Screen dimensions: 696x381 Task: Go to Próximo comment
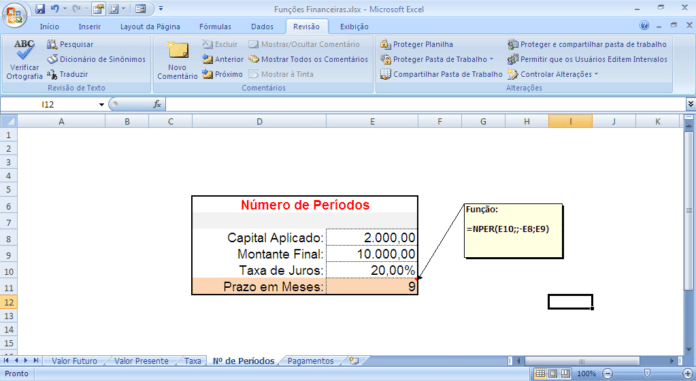tap(222, 74)
